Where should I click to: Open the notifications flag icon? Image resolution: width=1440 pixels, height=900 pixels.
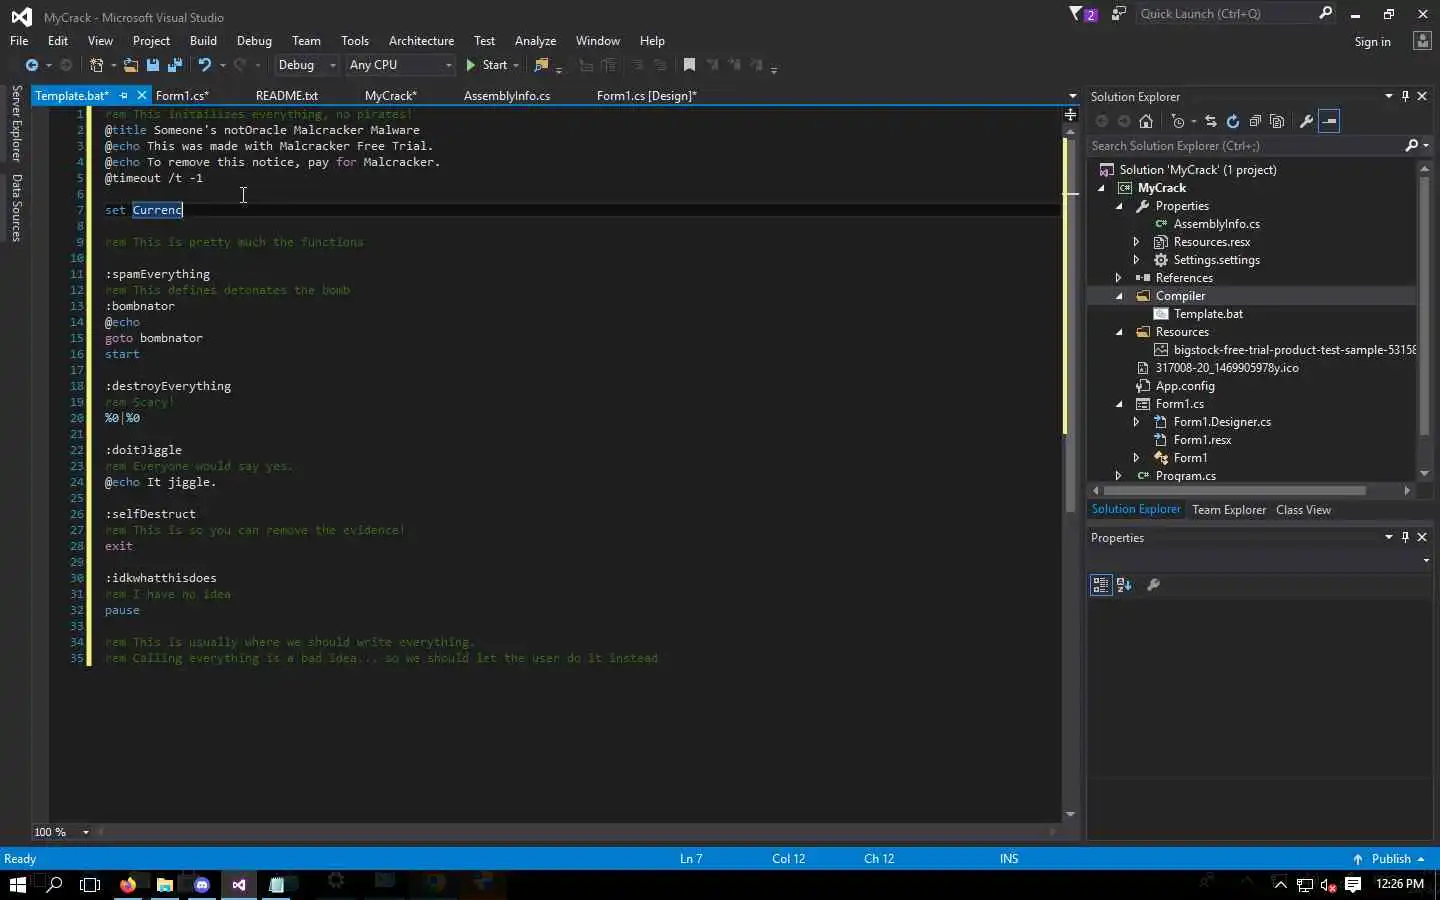pyautogui.click(x=1082, y=14)
